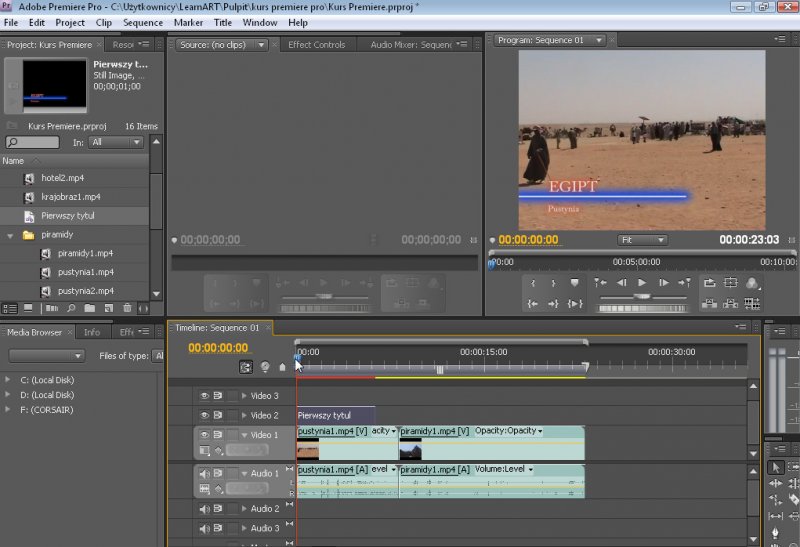Click the New Bin folder icon

pyautogui.click(x=90, y=308)
